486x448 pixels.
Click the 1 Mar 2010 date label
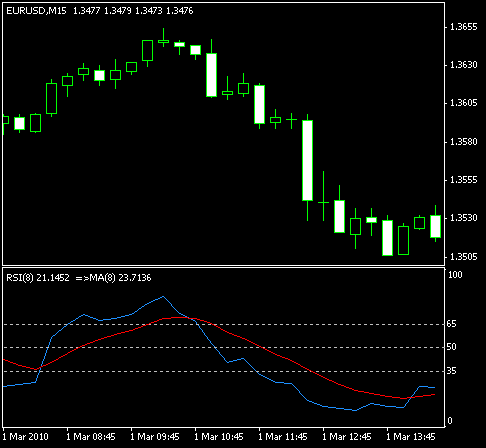(x=26, y=437)
